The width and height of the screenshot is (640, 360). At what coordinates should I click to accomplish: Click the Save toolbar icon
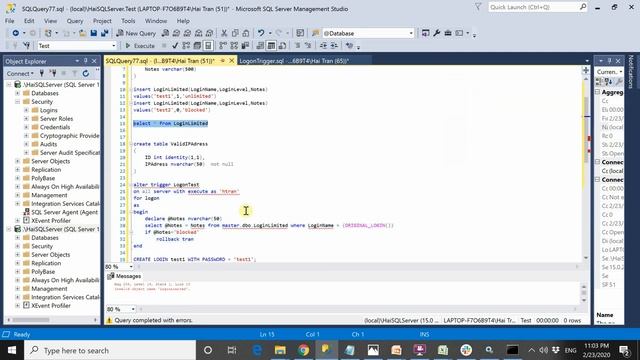(x=93, y=33)
